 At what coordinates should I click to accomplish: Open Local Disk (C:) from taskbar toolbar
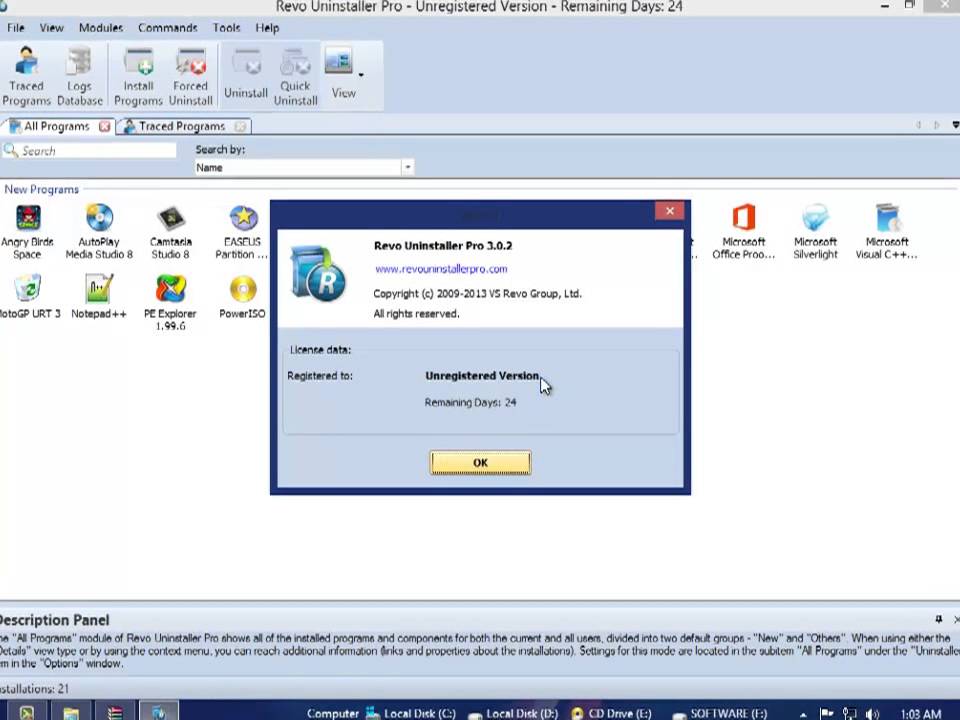411,713
